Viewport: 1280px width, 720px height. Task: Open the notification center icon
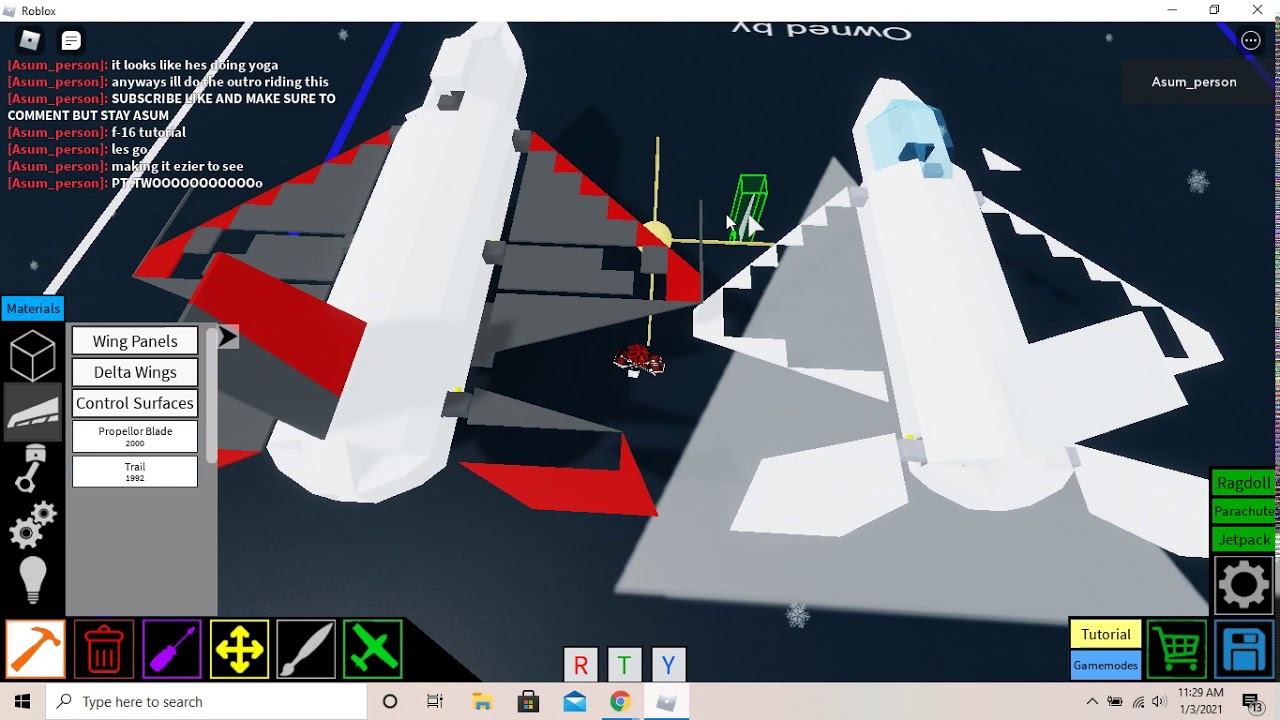1254,702
